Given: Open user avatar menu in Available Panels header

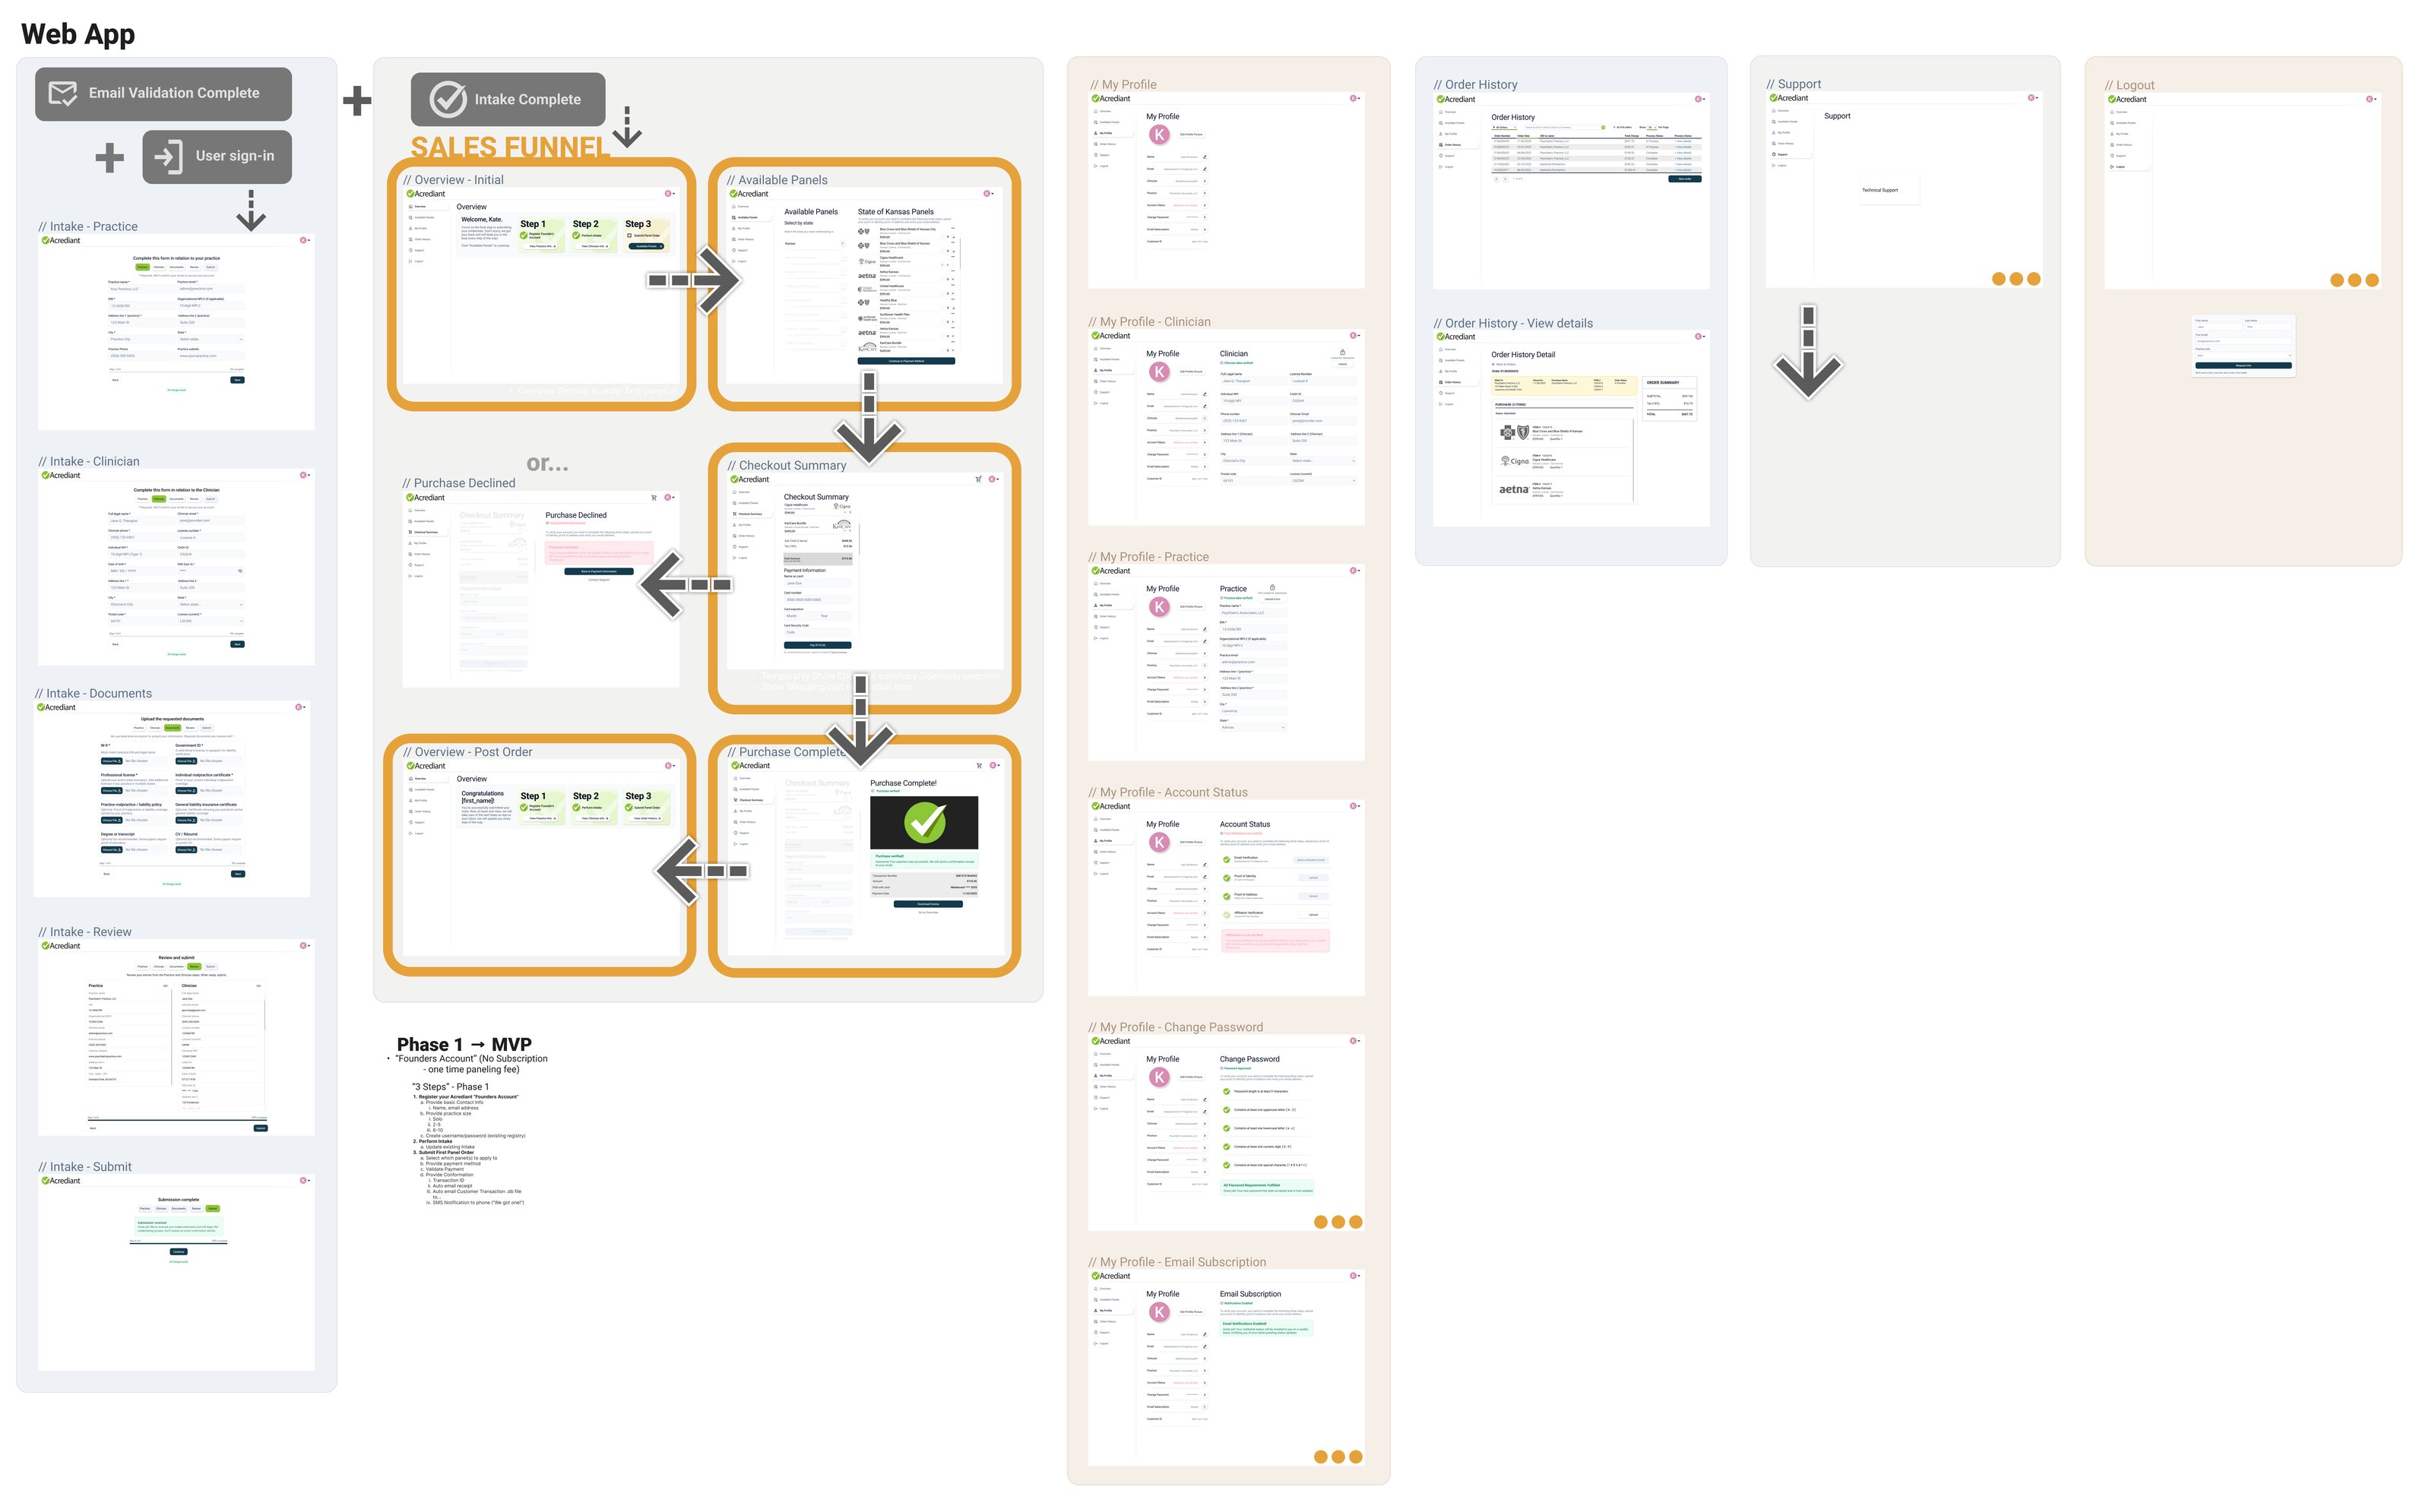Looking at the screenshot, I should (x=987, y=194).
